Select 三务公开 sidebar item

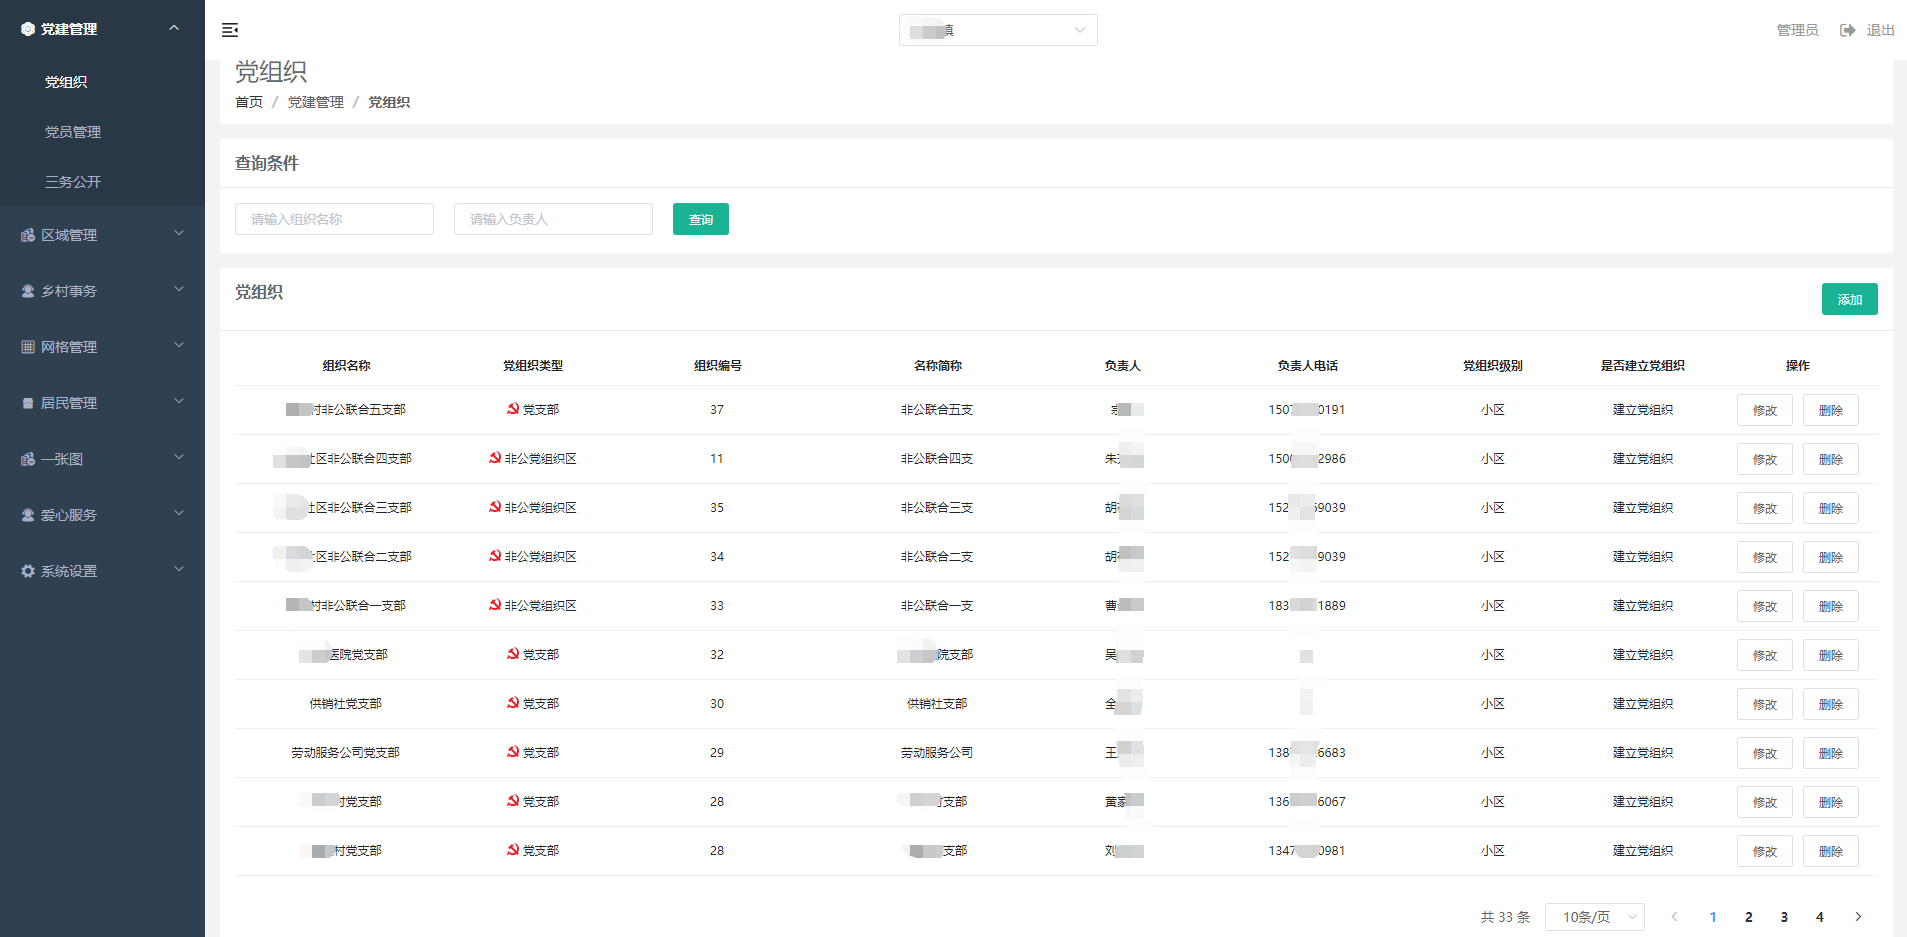point(73,182)
